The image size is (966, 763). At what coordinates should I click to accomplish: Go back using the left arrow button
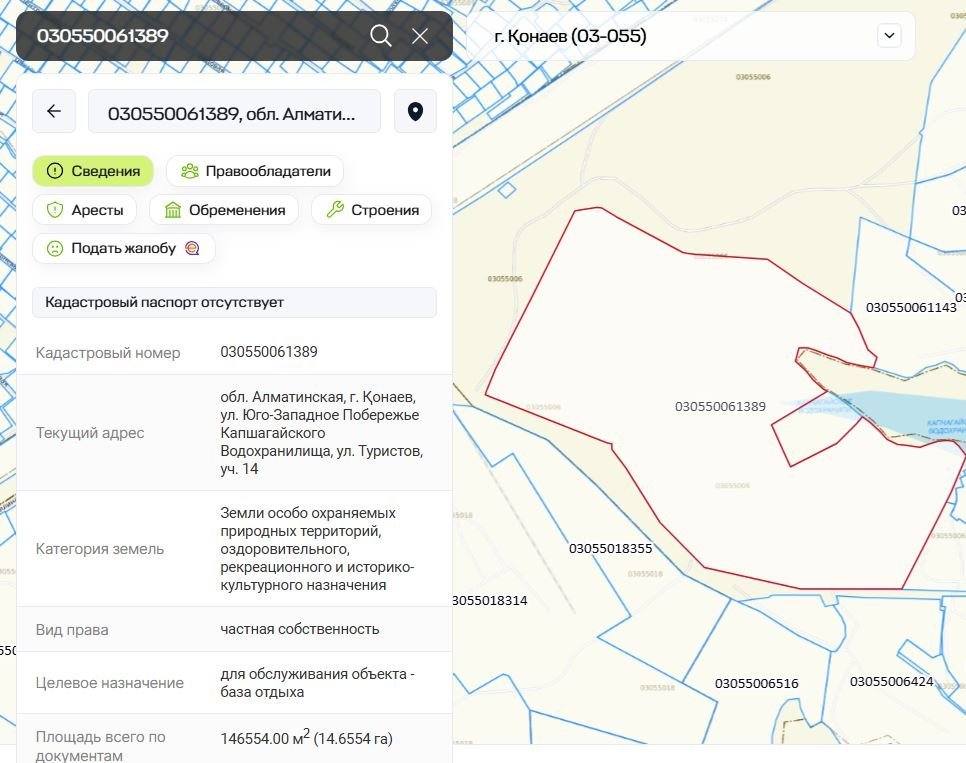(54, 112)
